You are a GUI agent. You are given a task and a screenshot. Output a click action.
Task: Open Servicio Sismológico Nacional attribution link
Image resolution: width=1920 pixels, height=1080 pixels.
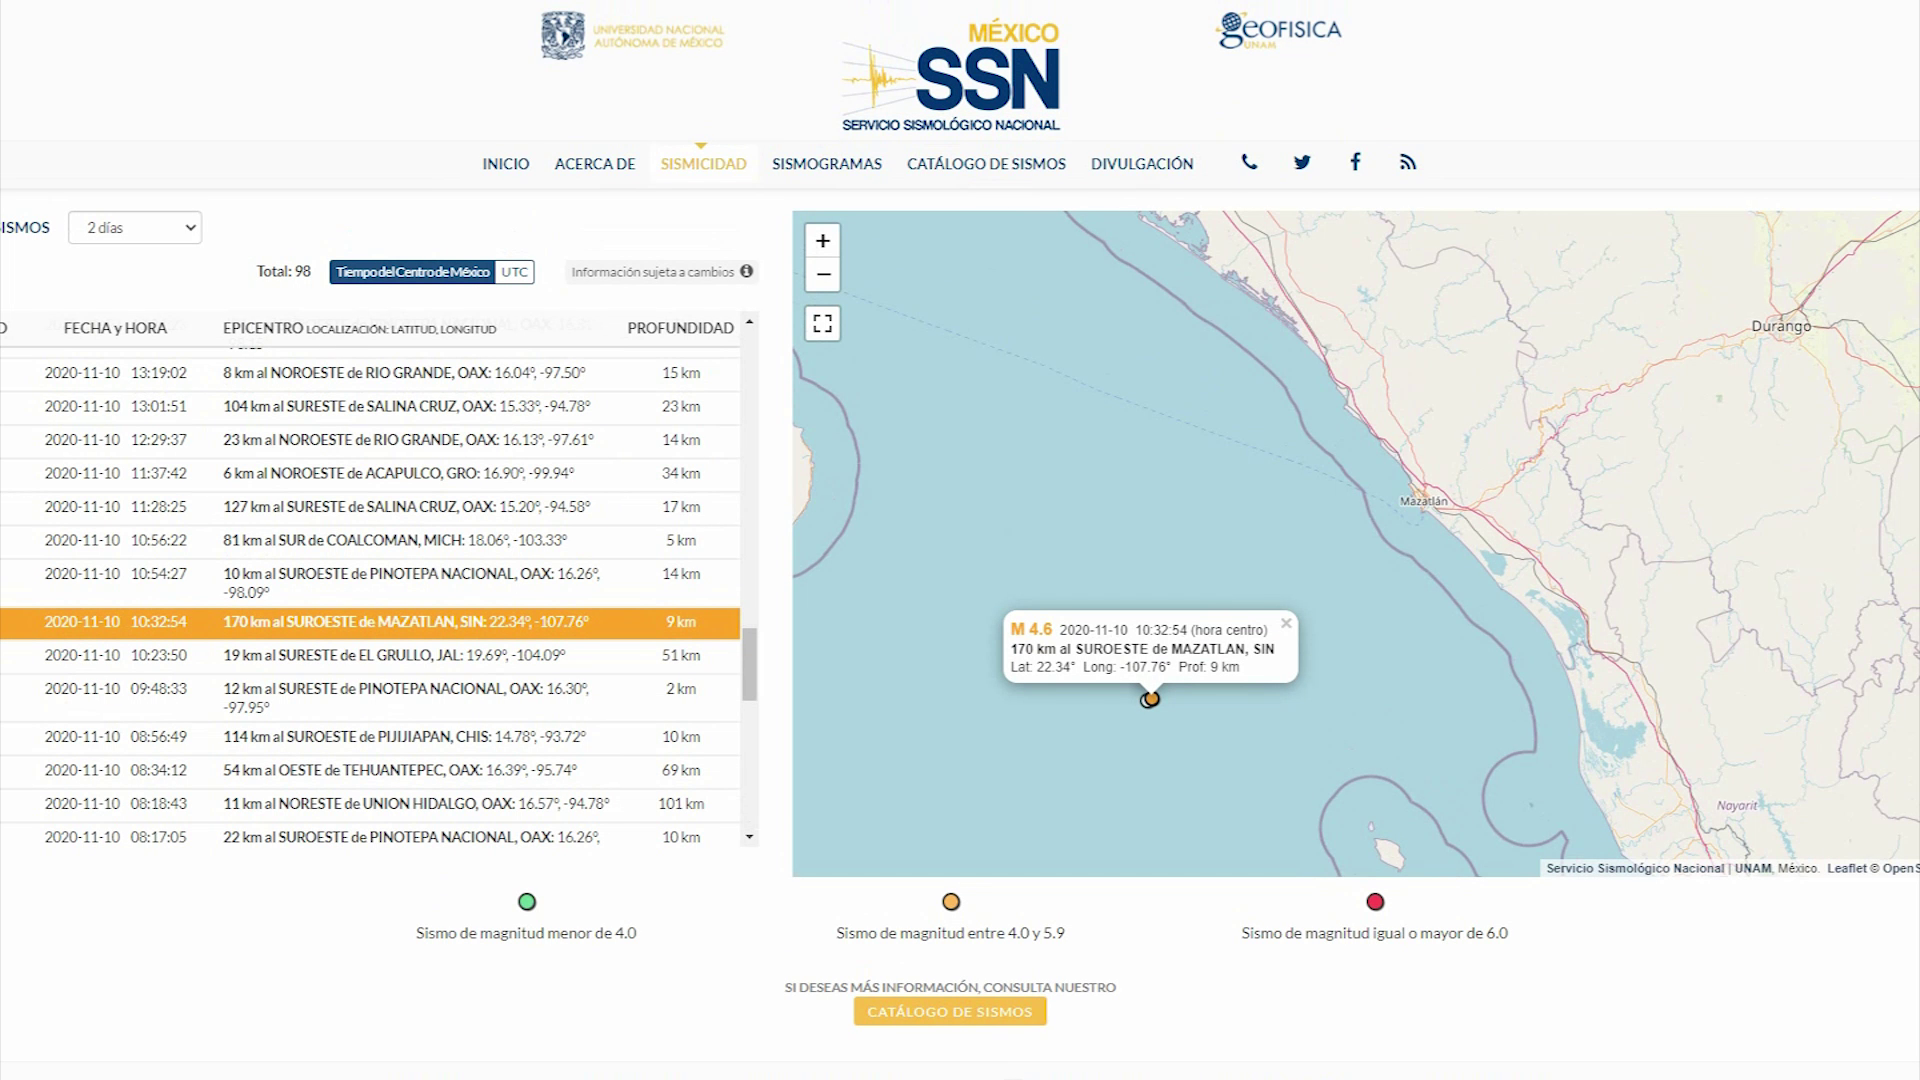tap(1635, 868)
